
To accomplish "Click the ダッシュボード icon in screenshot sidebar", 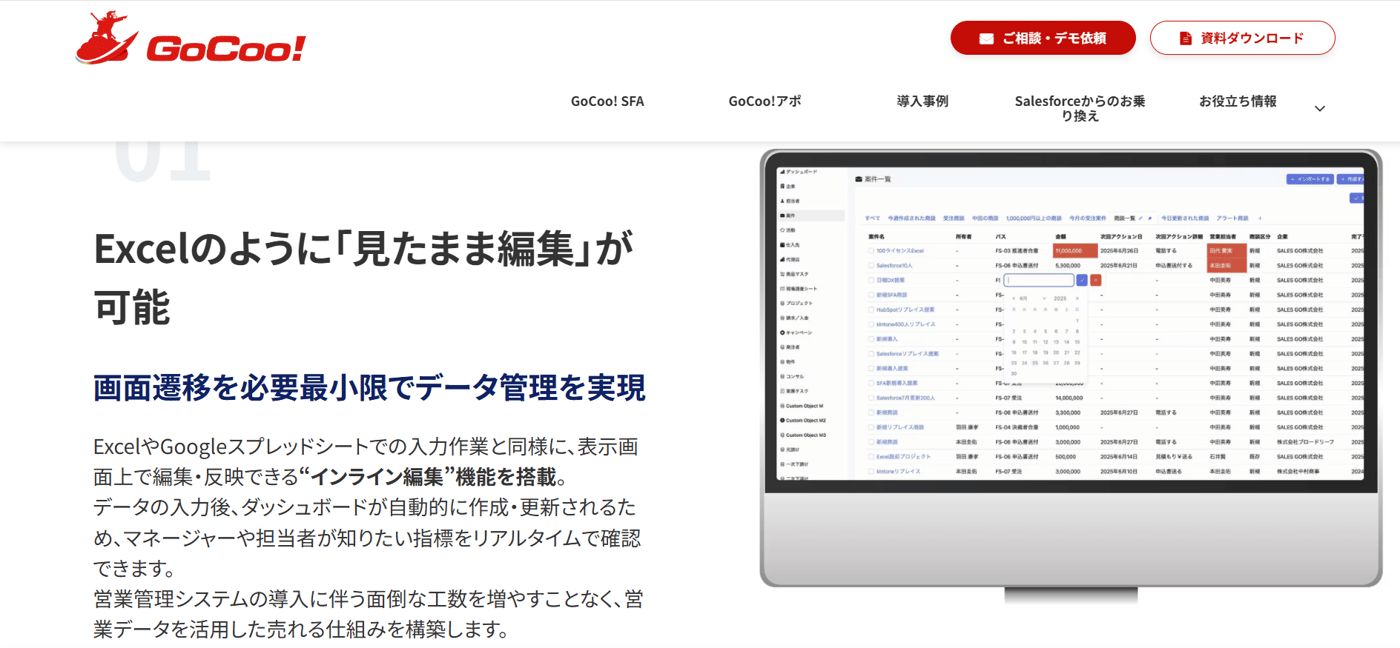I will 782,171.
